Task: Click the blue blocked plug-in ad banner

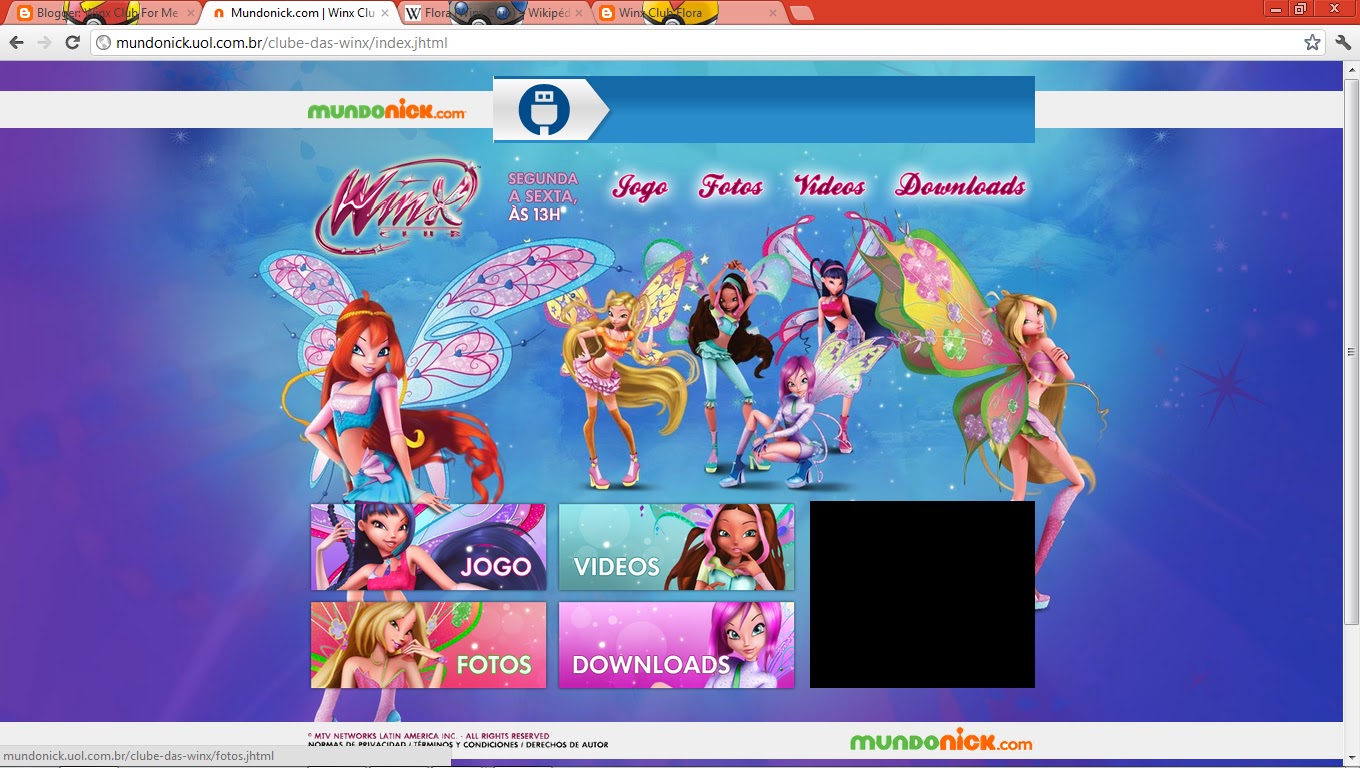Action: click(x=764, y=110)
